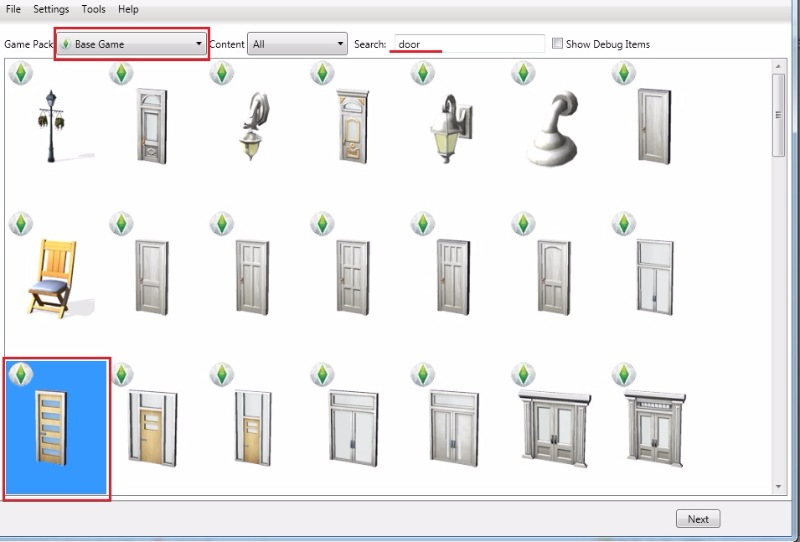Open the Help menu

pyautogui.click(x=128, y=9)
